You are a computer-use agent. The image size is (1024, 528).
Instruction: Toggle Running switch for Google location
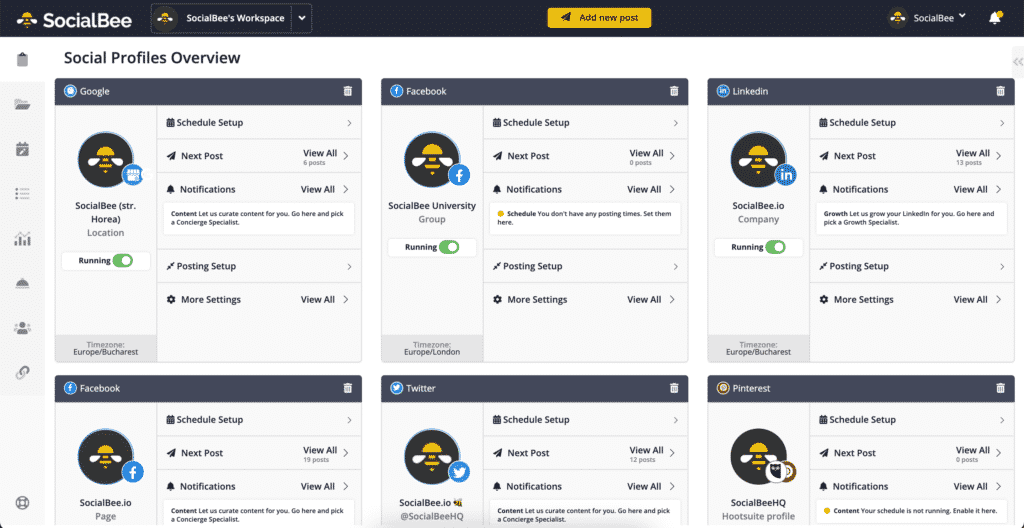(x=122, y=261)
